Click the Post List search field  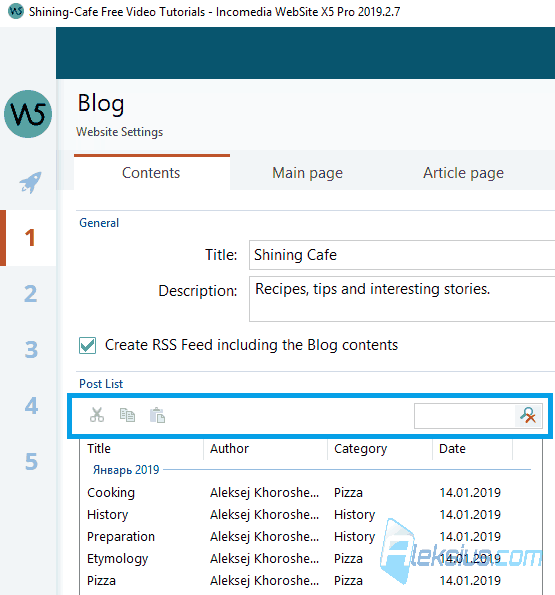[x=464, y=416]
